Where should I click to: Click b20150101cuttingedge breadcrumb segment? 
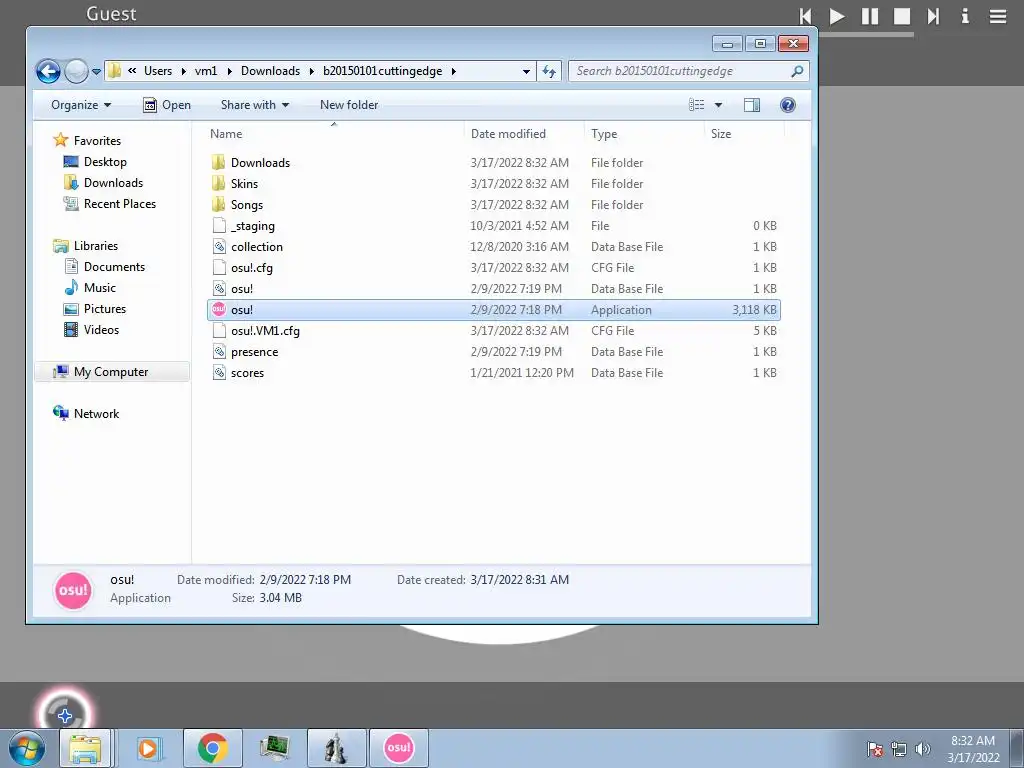click(x=382, y=71)
